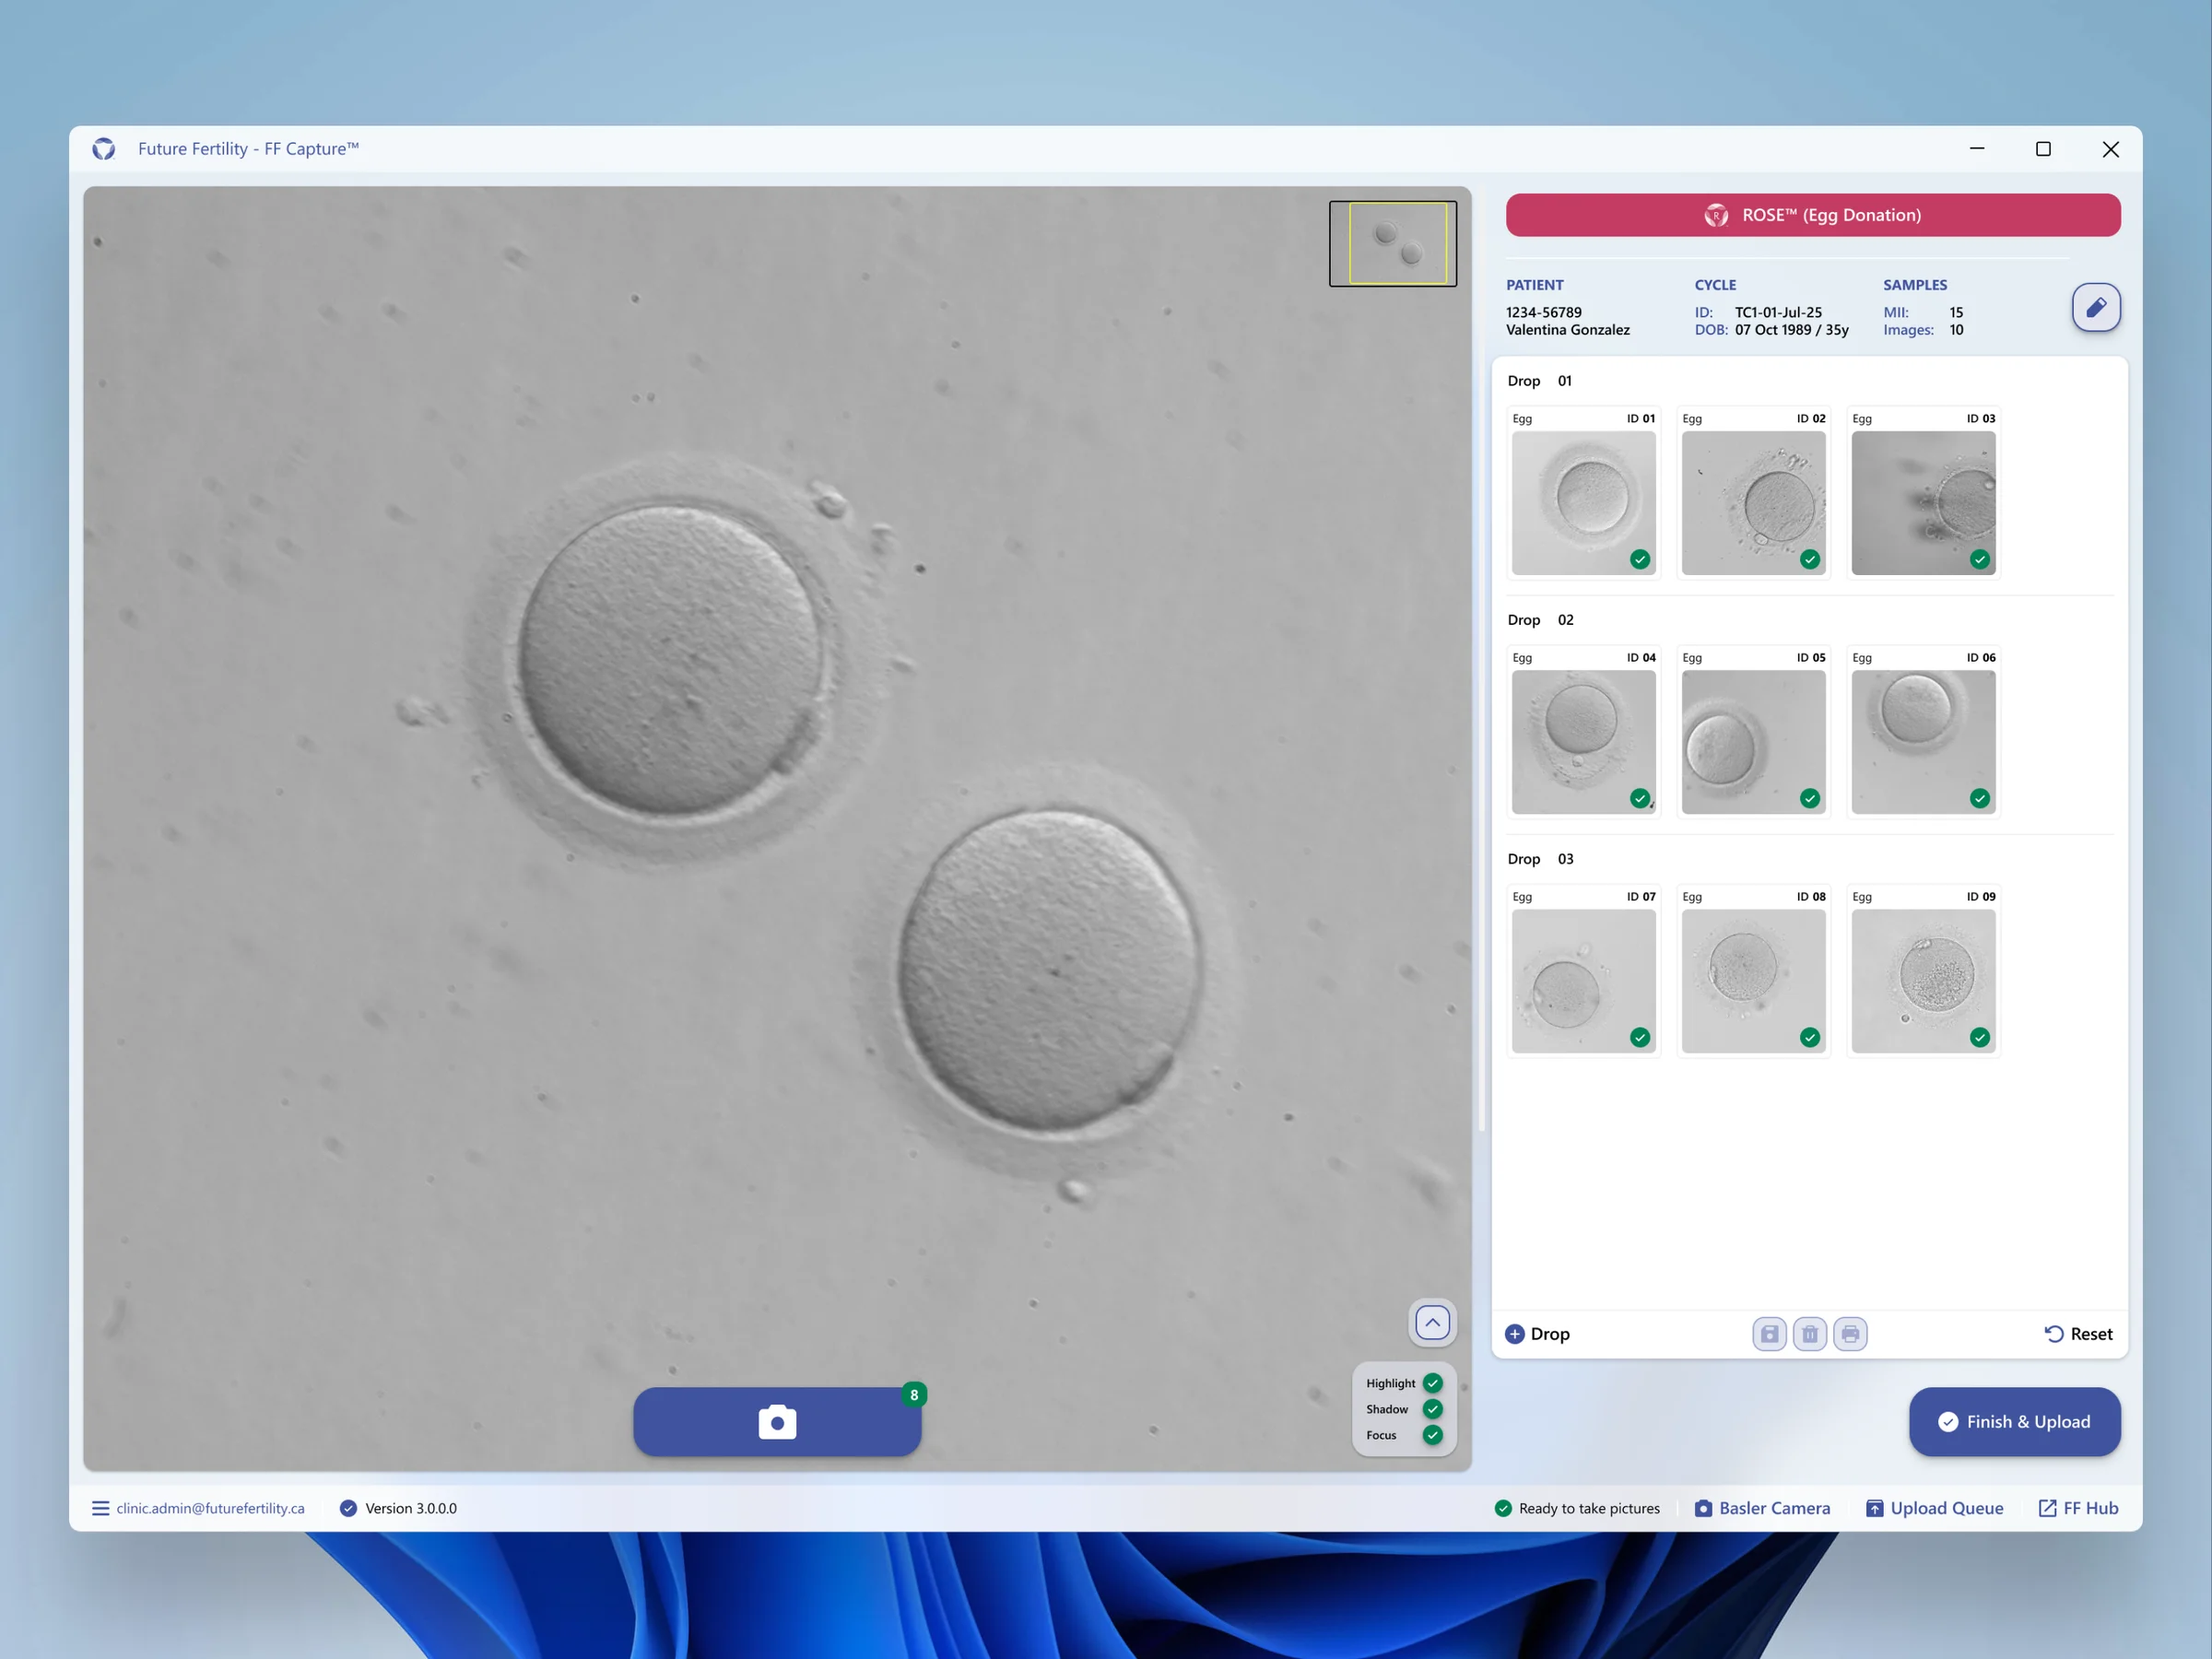Select Egg ID 07 thumbnail
This screenshot has width=2212, height=1659.
[x=1583, y=981]
